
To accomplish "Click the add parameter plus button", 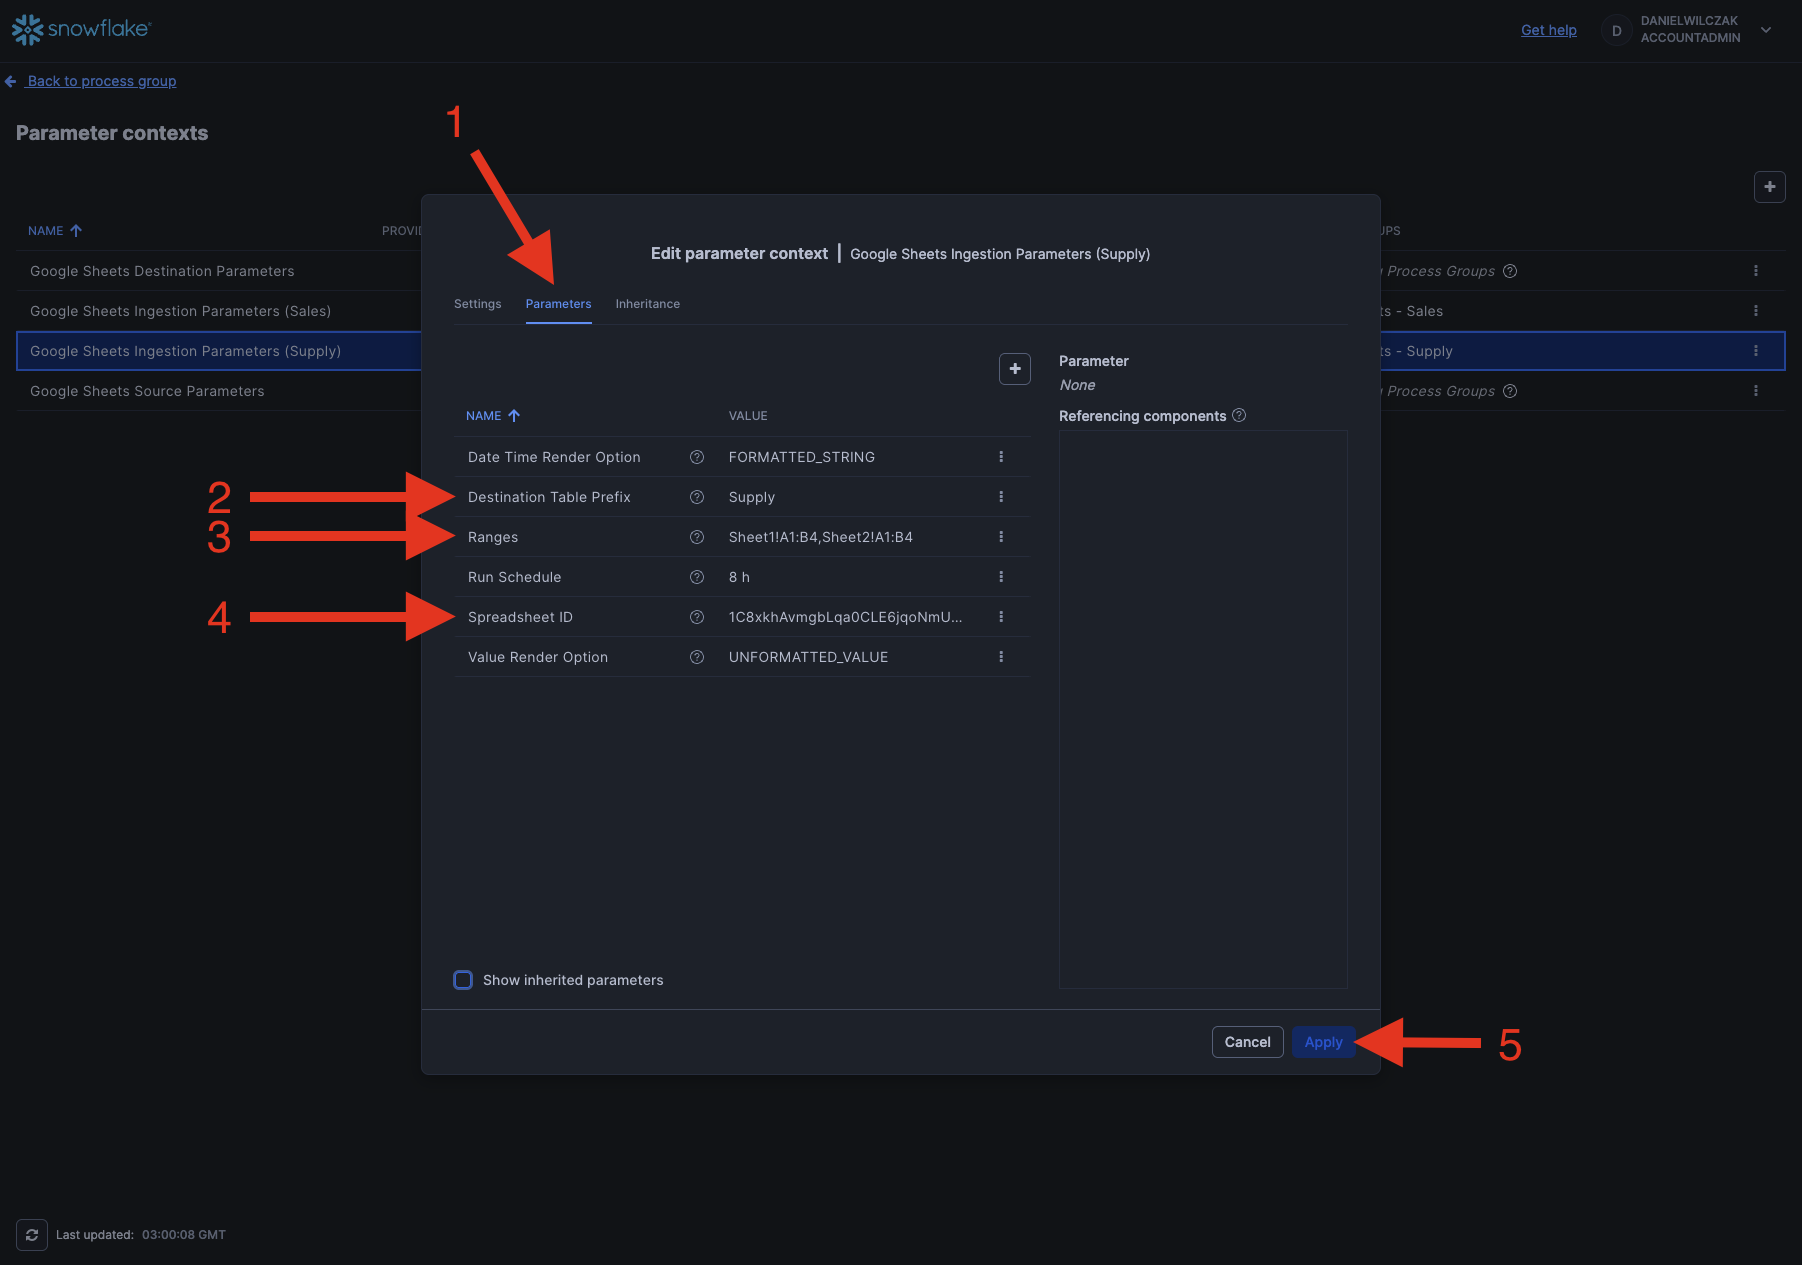I will point(1014,369).
